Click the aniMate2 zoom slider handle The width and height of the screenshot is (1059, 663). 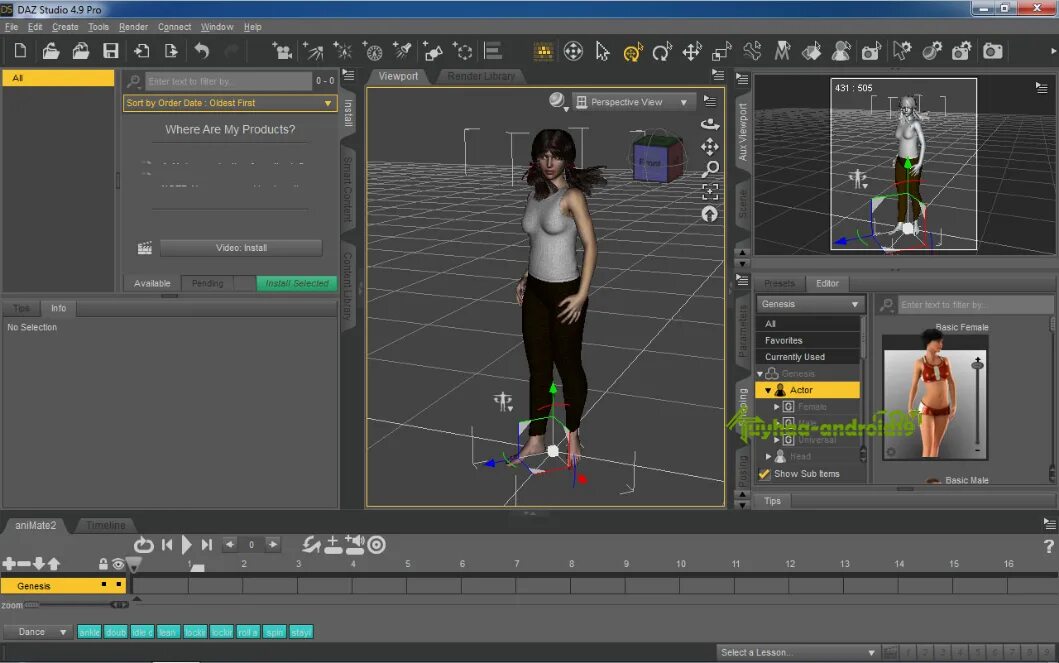coord(119,605)
